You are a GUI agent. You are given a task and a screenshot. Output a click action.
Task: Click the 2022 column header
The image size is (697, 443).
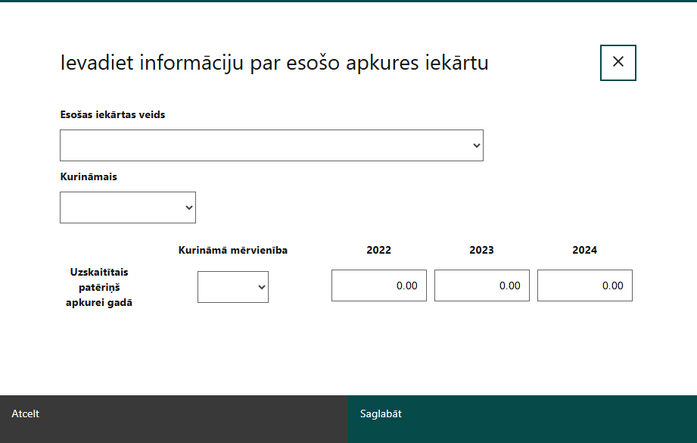coord(379,250)
